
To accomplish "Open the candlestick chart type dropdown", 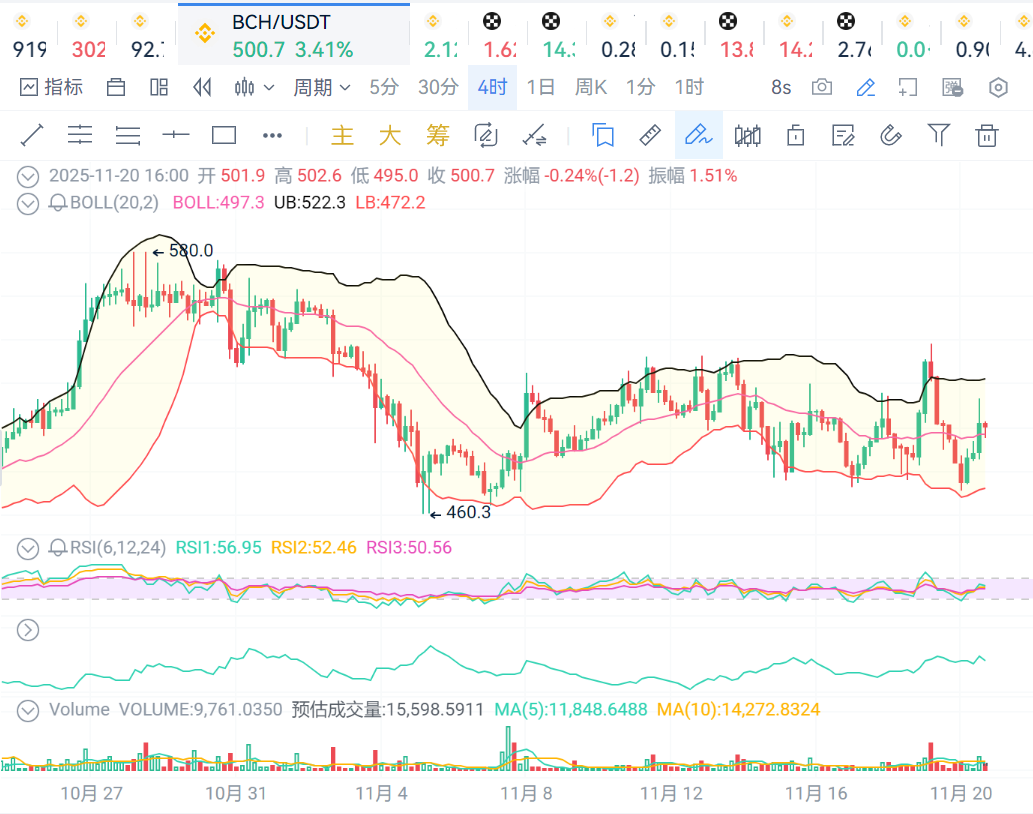I will [254, 88].
